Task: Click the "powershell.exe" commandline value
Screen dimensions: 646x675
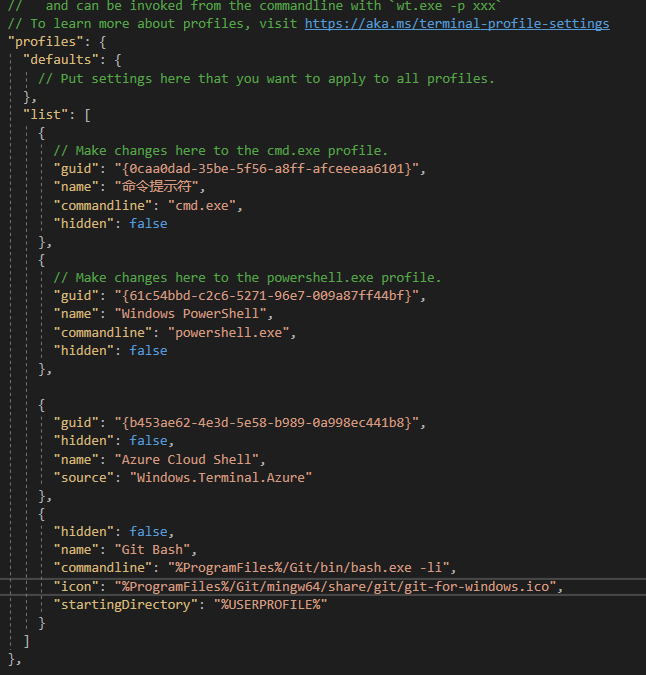Action: pos(229,332)
